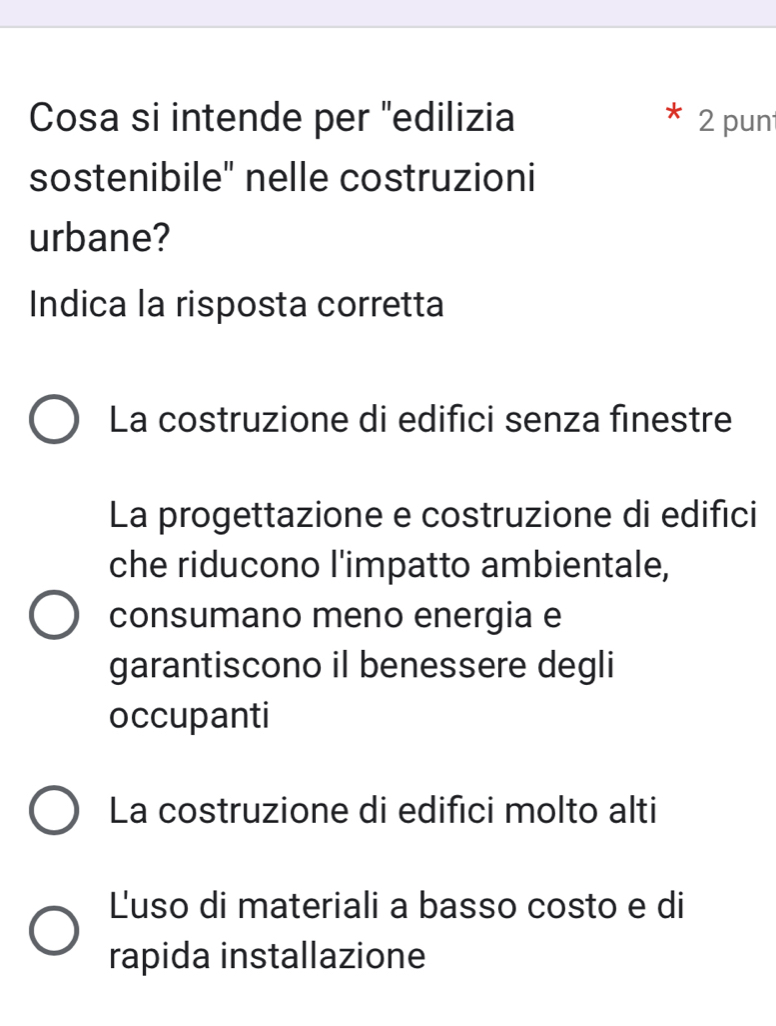Click the lavender header strip at top
776x1026 pixels.
(388, 12)
